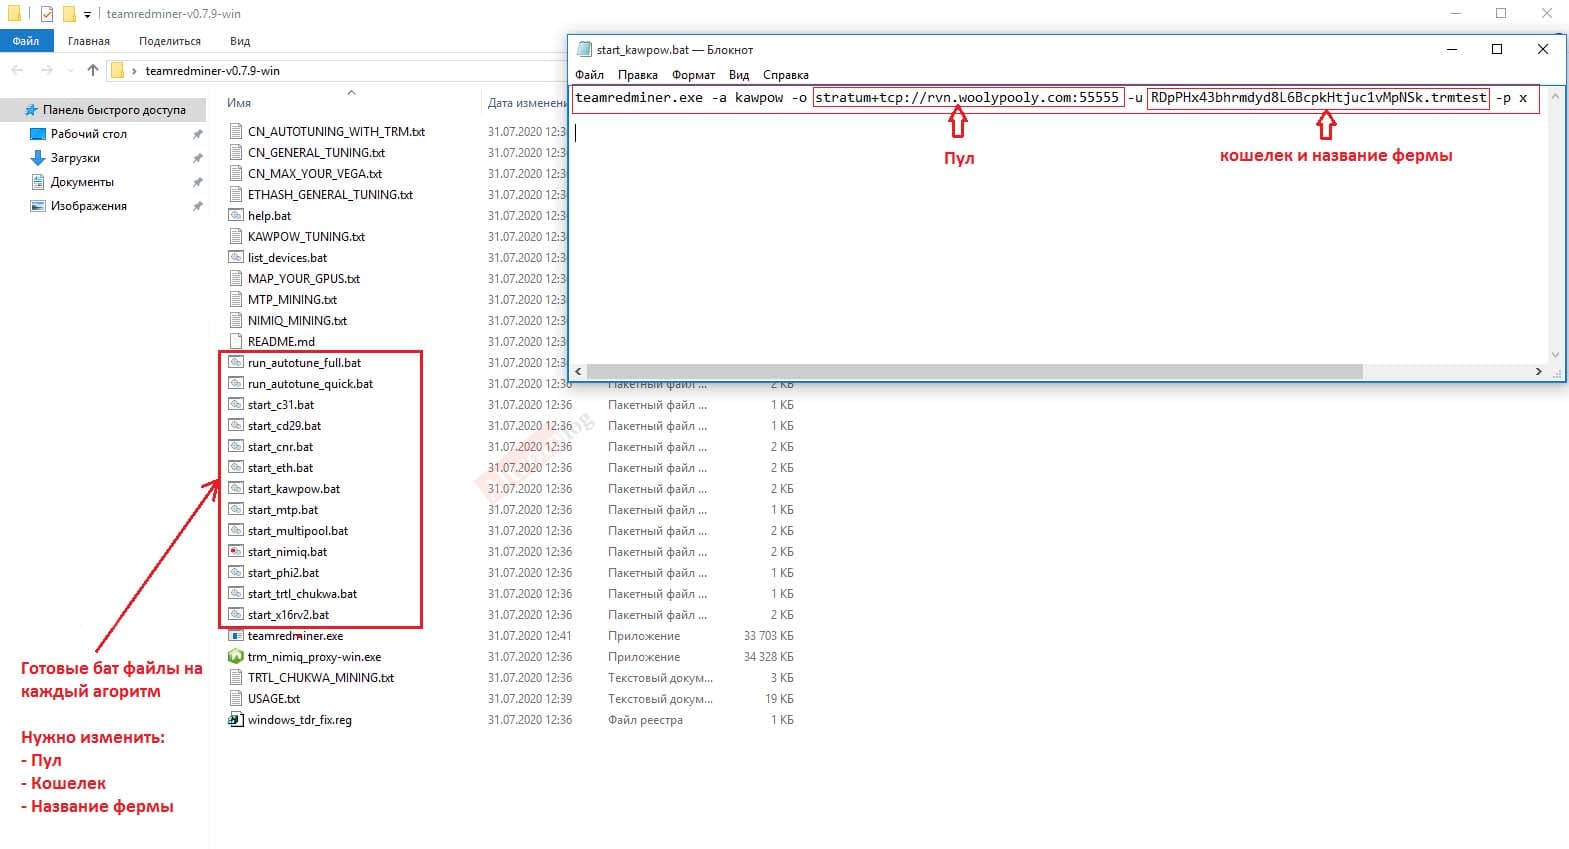Image resolution: width=1569 pixels, height=849 pixels.
Task: Click Notepad's horizontal scrollbar right arrow
Action: [x=1538, y=371]
